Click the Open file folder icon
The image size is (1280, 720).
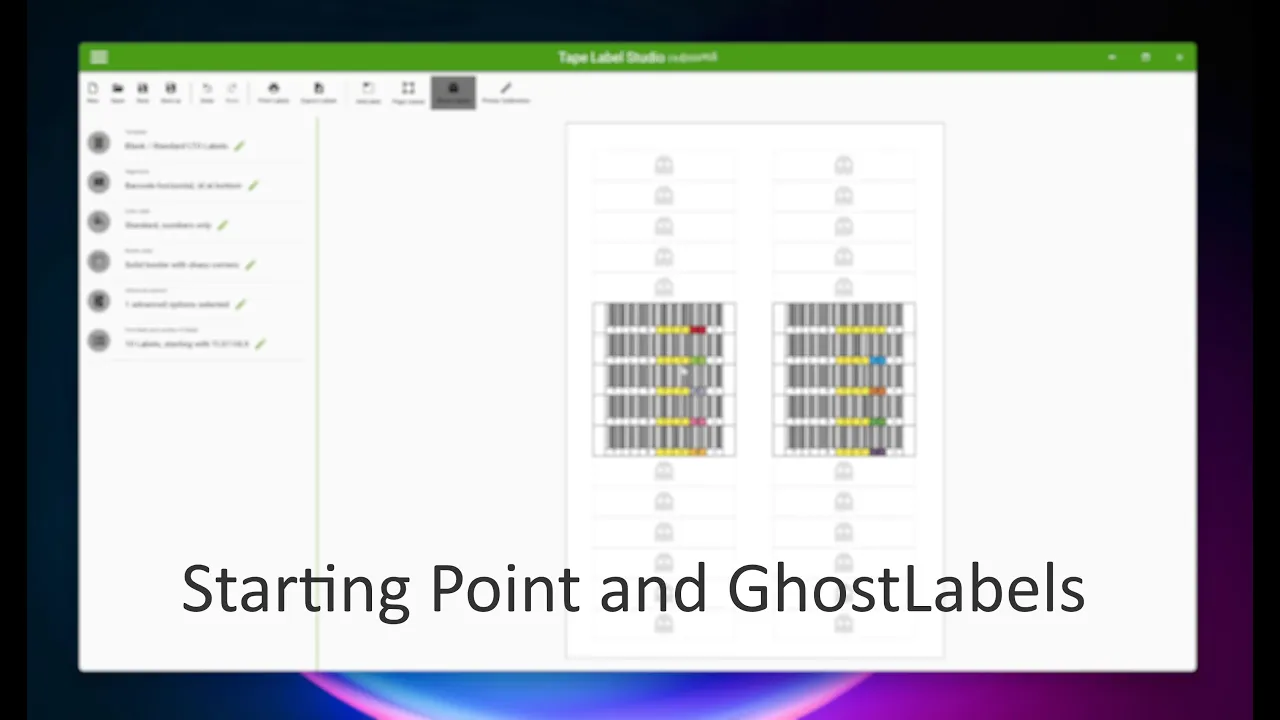click(118, 91)
